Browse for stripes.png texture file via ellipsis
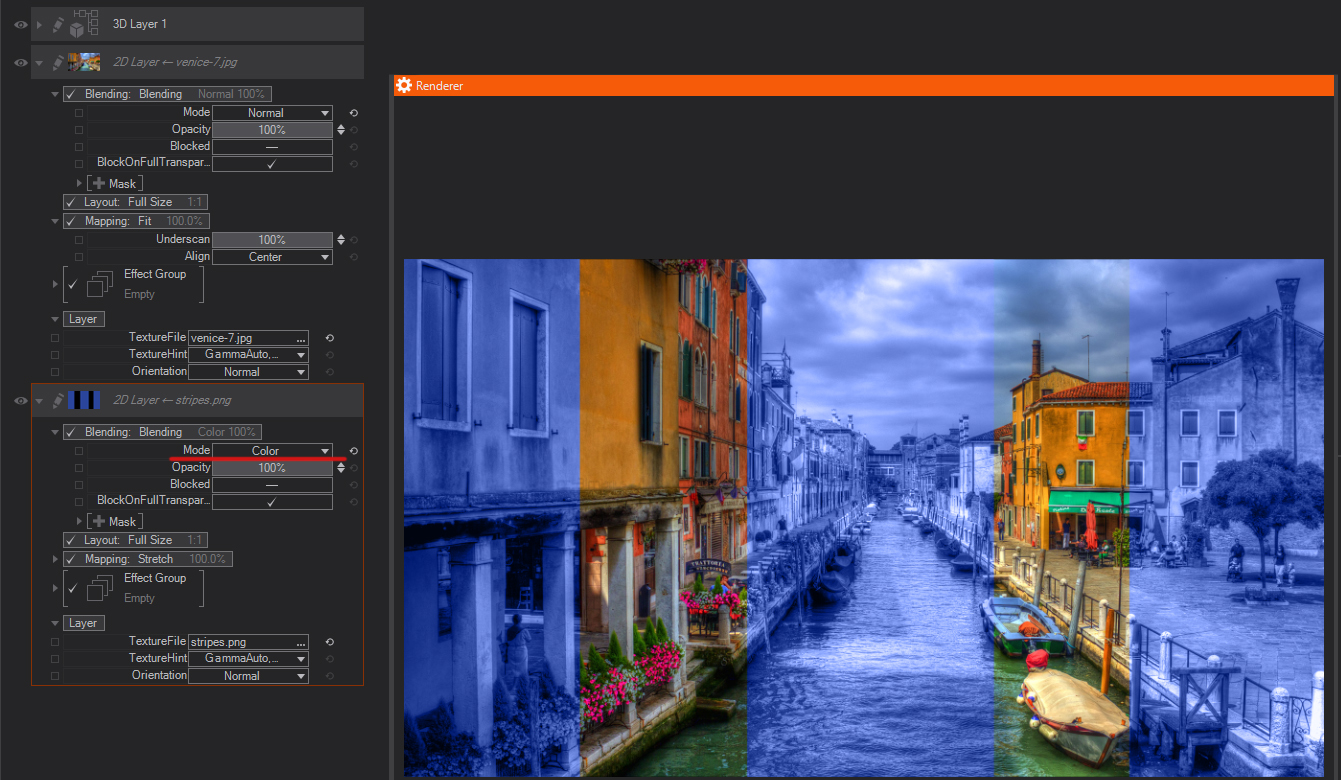The image size is (1341, 780). click(x=301, y=642)
